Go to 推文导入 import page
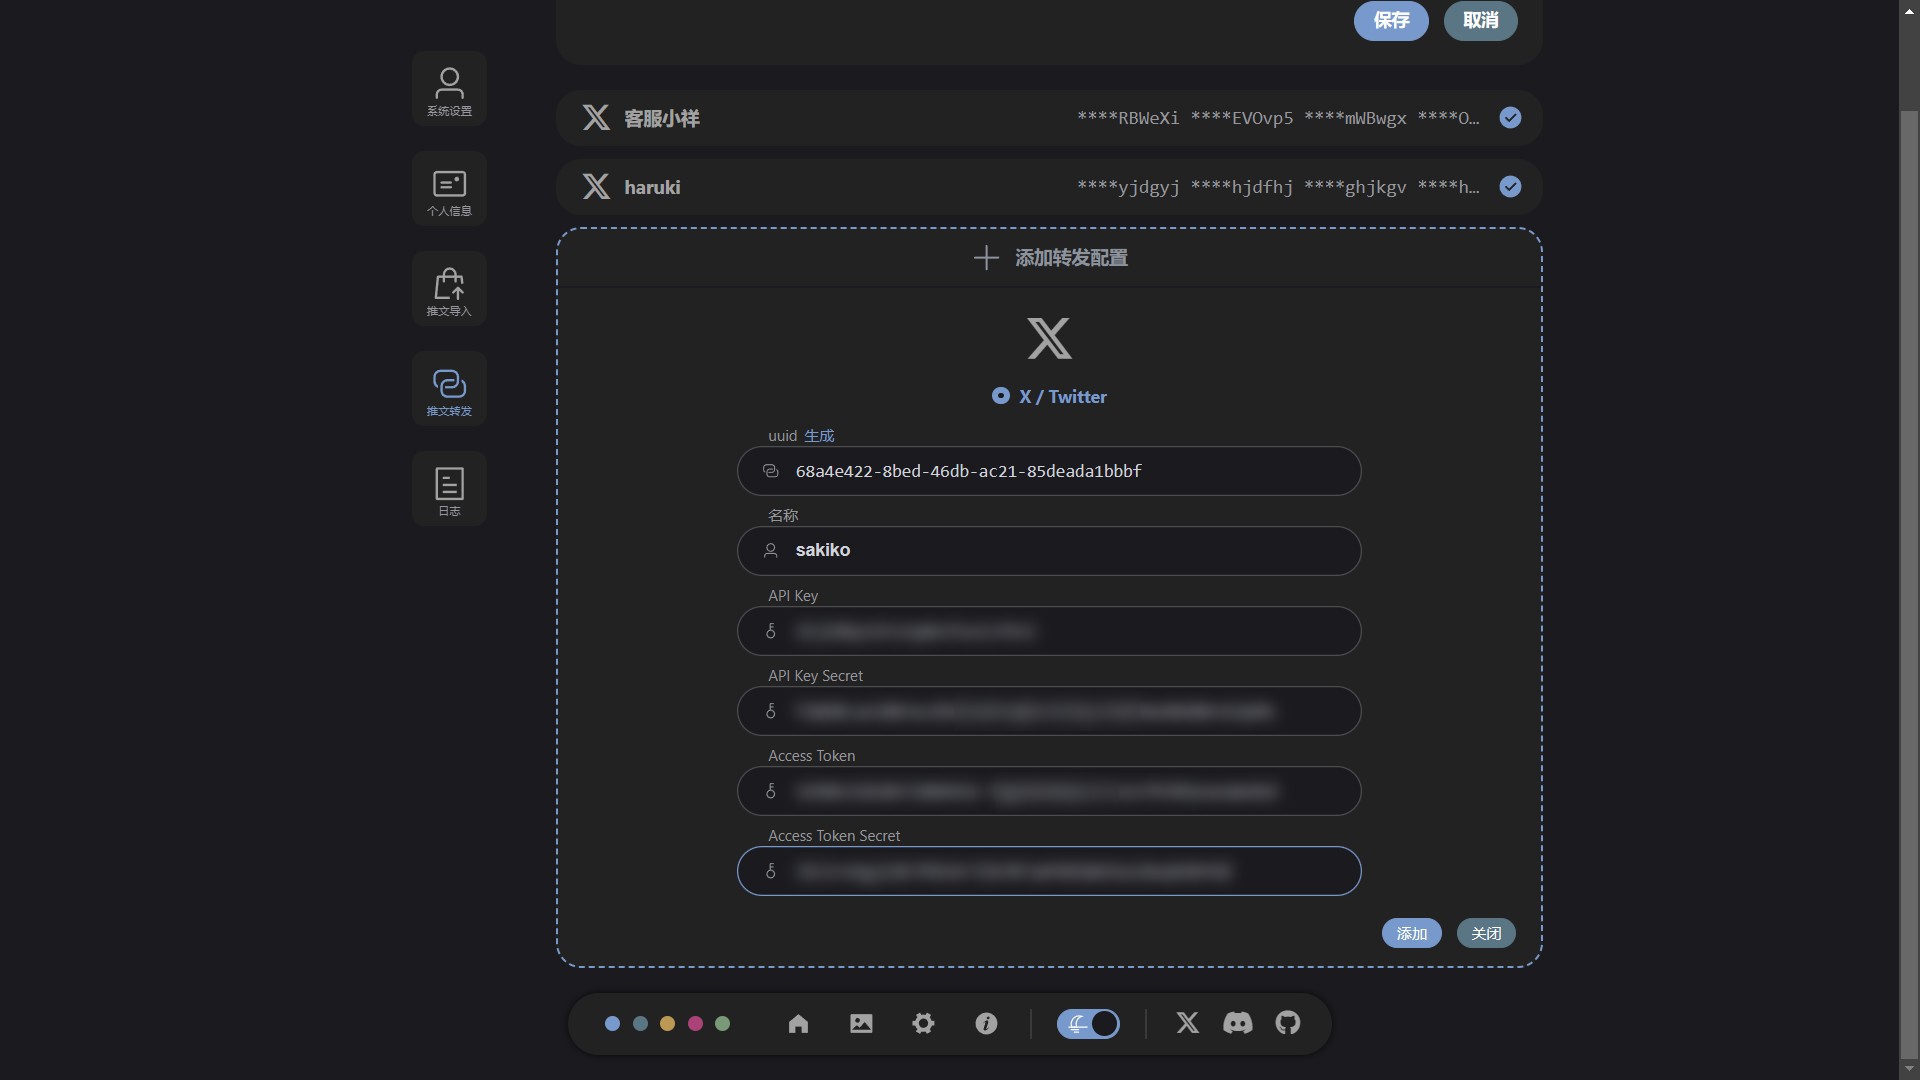The image size is (1920, 1080). [x=449, y=289]
